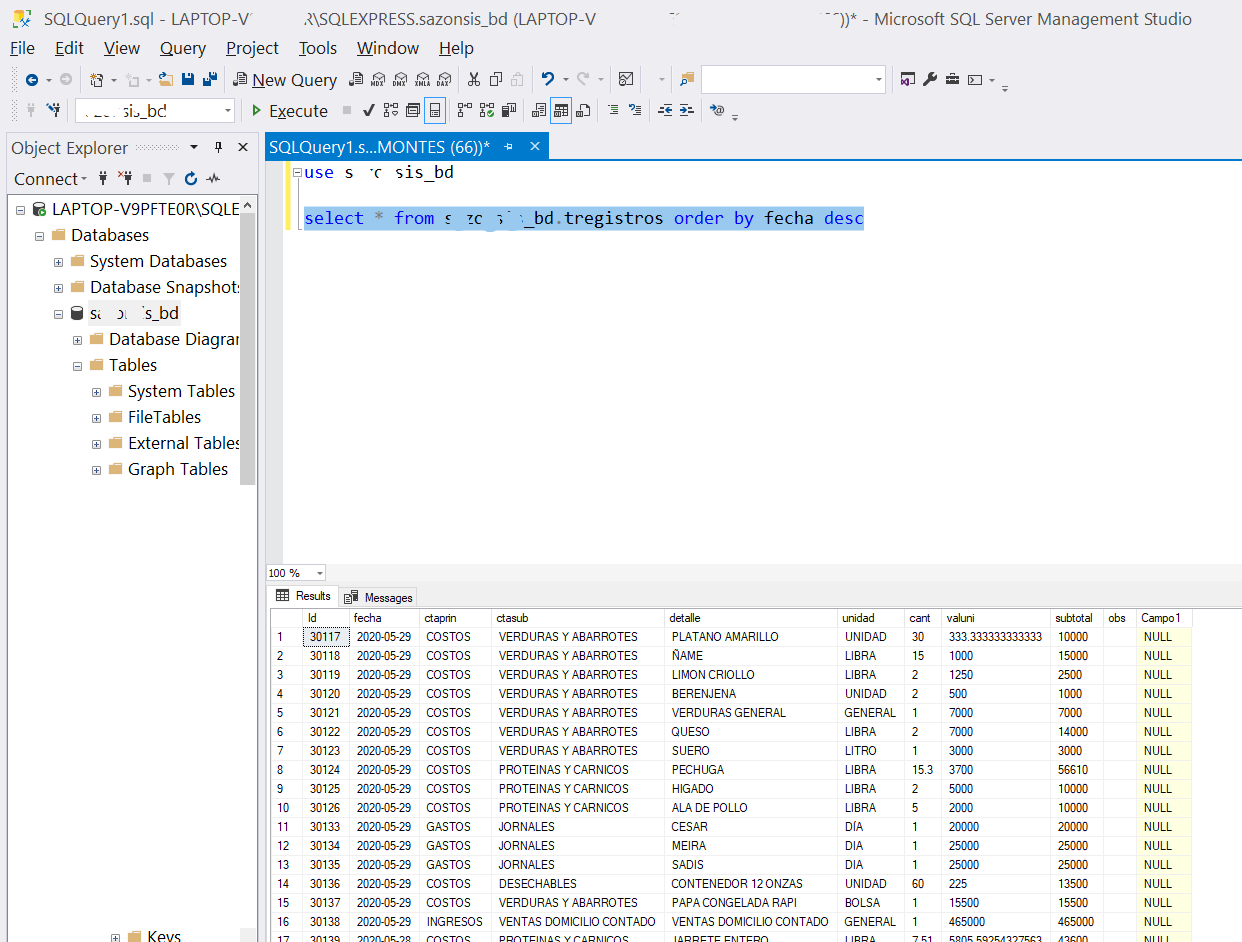This screenshot has width=1242, height=942.
Task: Click the Disconnect icon in Object Explorer
Action: 127,179
